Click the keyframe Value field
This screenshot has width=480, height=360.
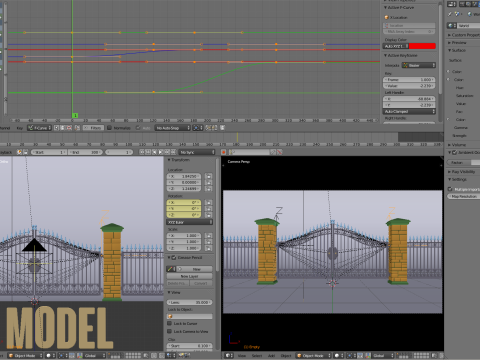[409, 86]
